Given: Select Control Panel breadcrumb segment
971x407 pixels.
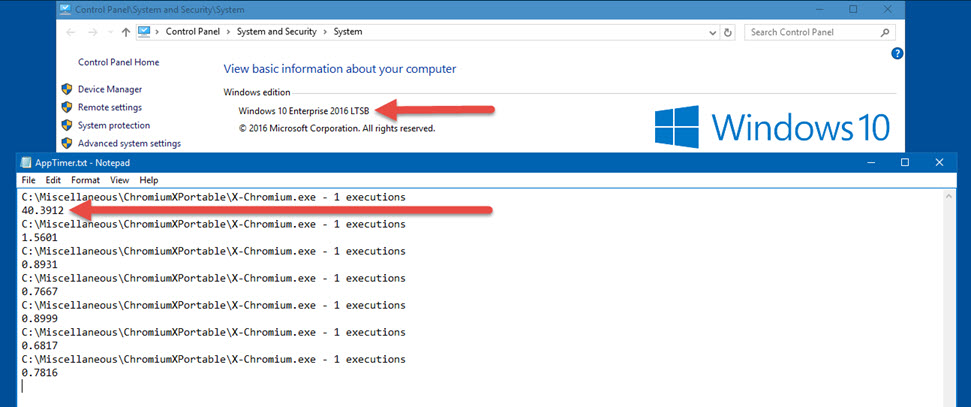Looking at the screenshot, I should point(193,32).
